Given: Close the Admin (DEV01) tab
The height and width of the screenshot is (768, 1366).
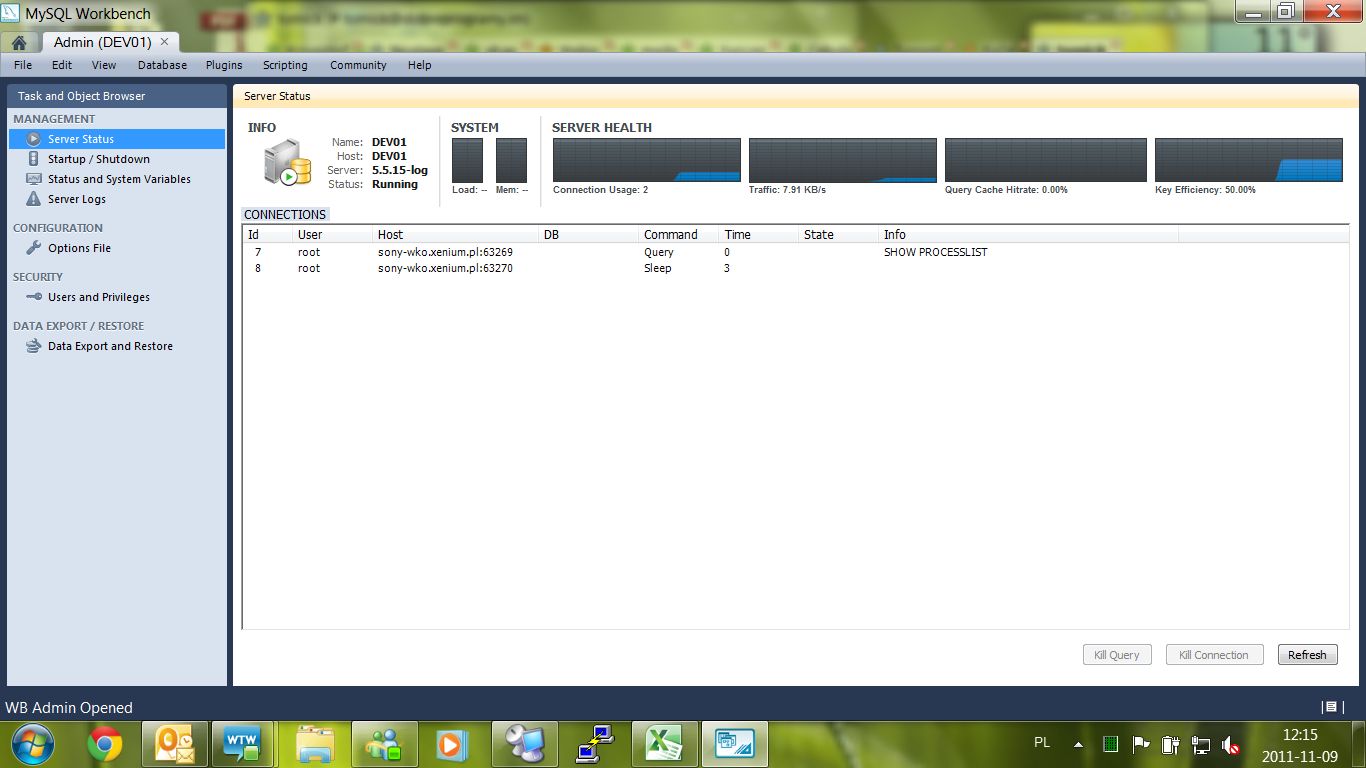Looking at the screenshot, I should pos(165,42).
